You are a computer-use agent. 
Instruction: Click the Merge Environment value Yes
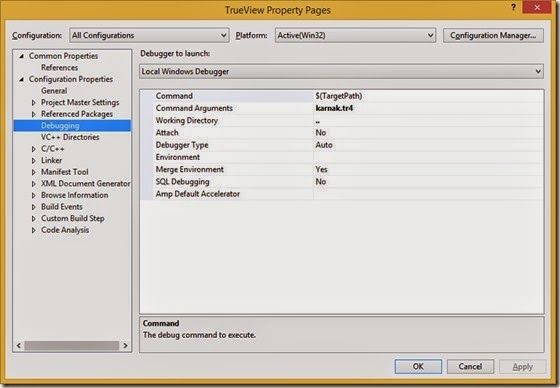(321, 169)
